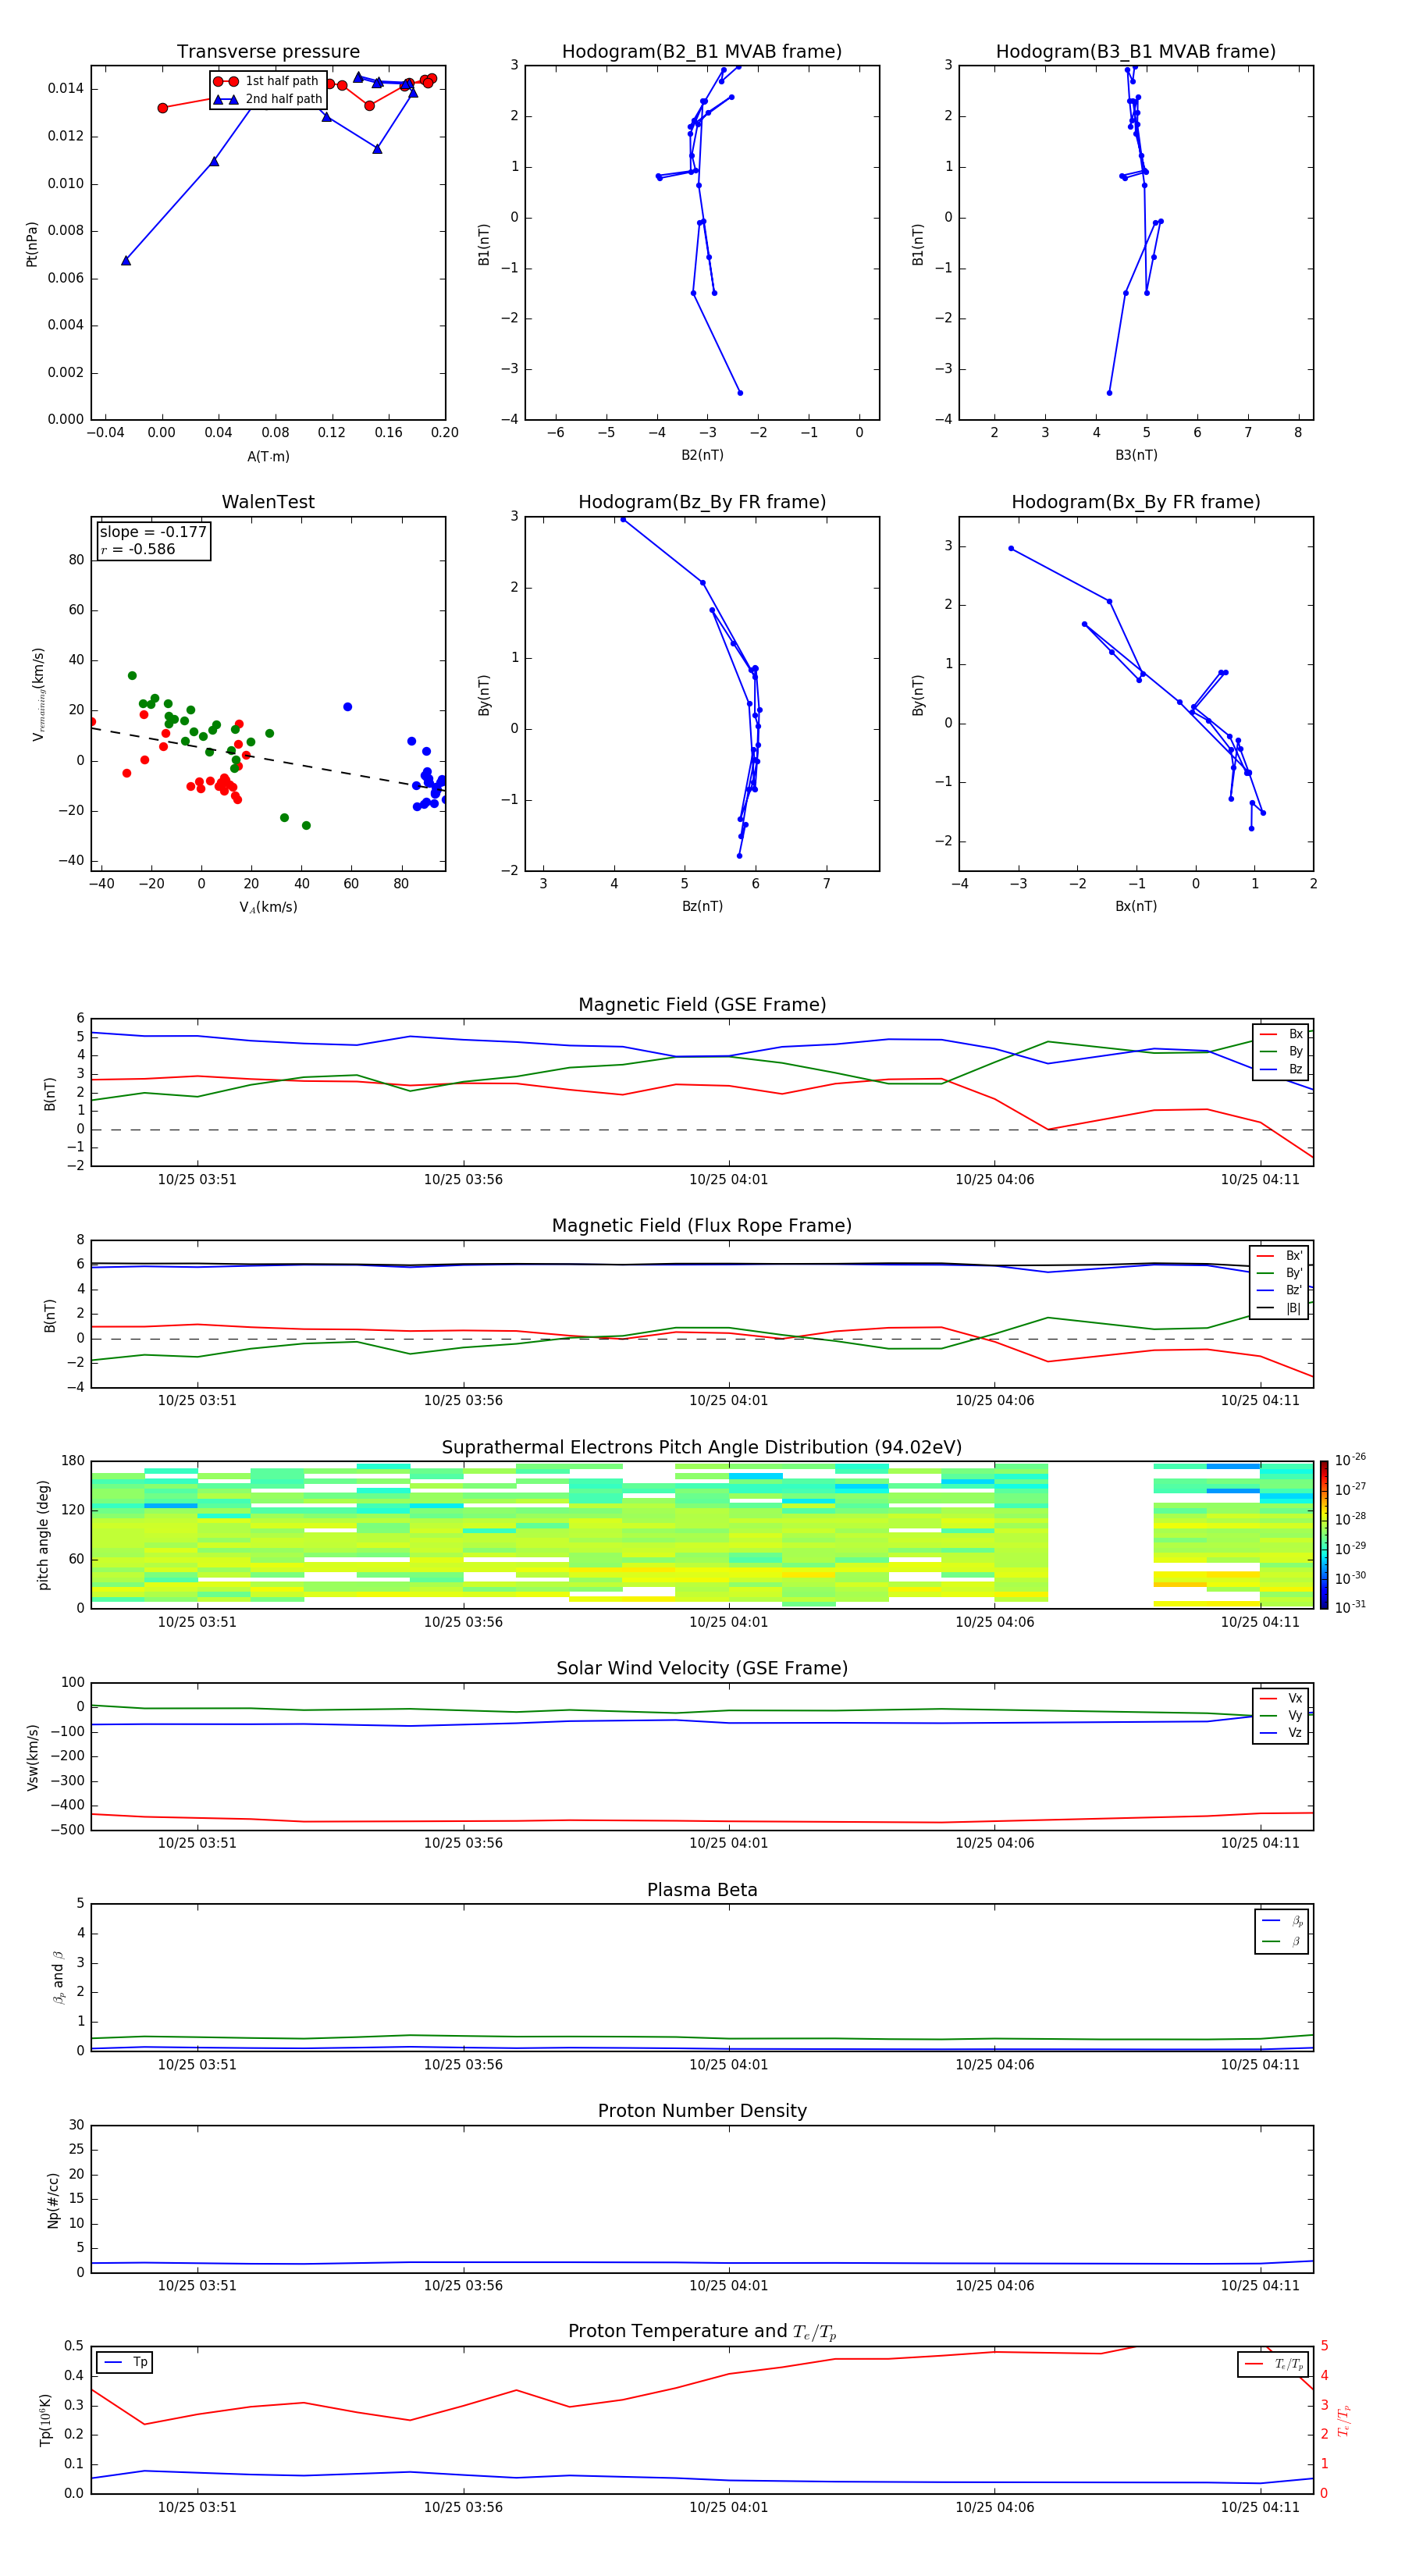Click the 'Transverse pressure' plot title
The width and height of the screenshot is (1405, 2576).
(x=268, y=51)
